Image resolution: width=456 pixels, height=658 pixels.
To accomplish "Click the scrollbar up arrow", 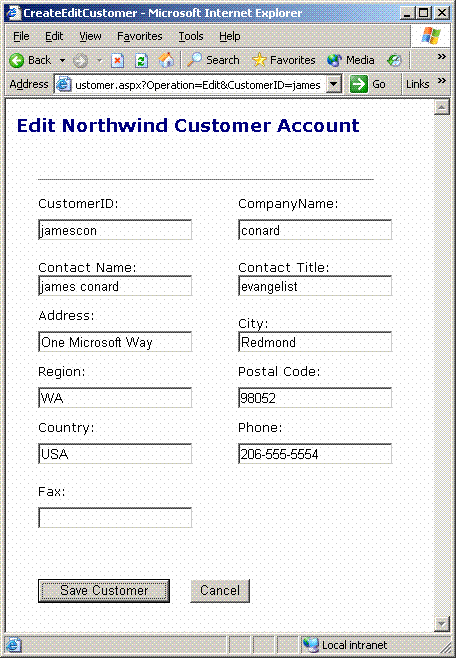I will click(441, 107).
